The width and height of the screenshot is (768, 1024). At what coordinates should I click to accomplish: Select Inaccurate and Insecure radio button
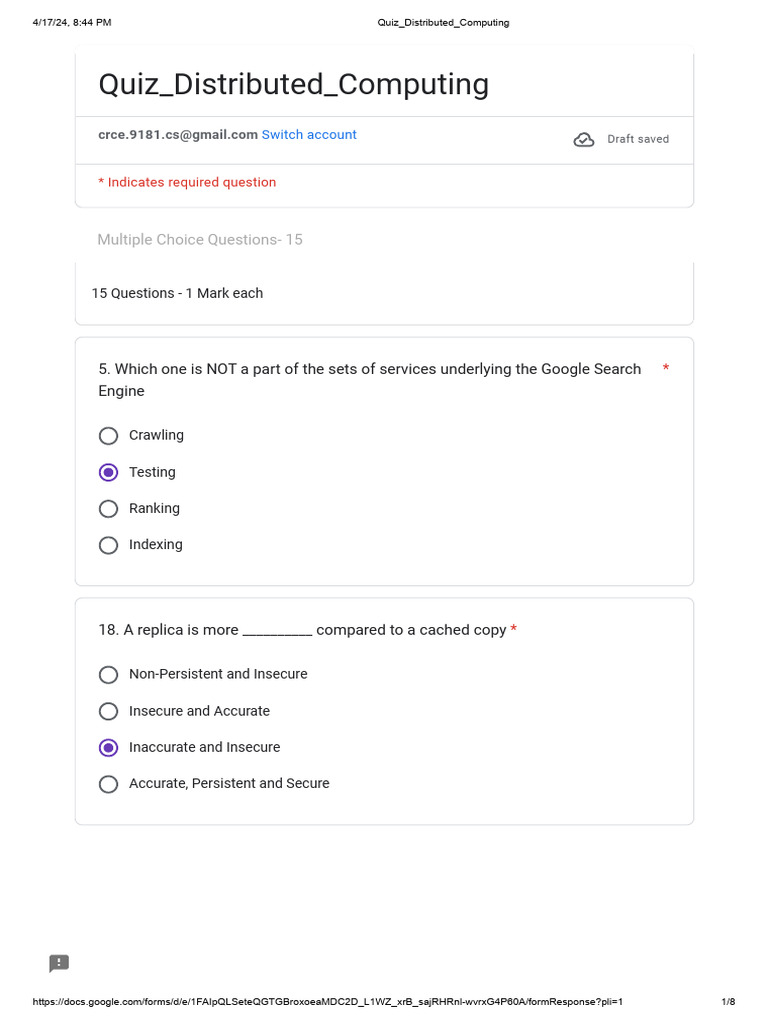(109, 748)
